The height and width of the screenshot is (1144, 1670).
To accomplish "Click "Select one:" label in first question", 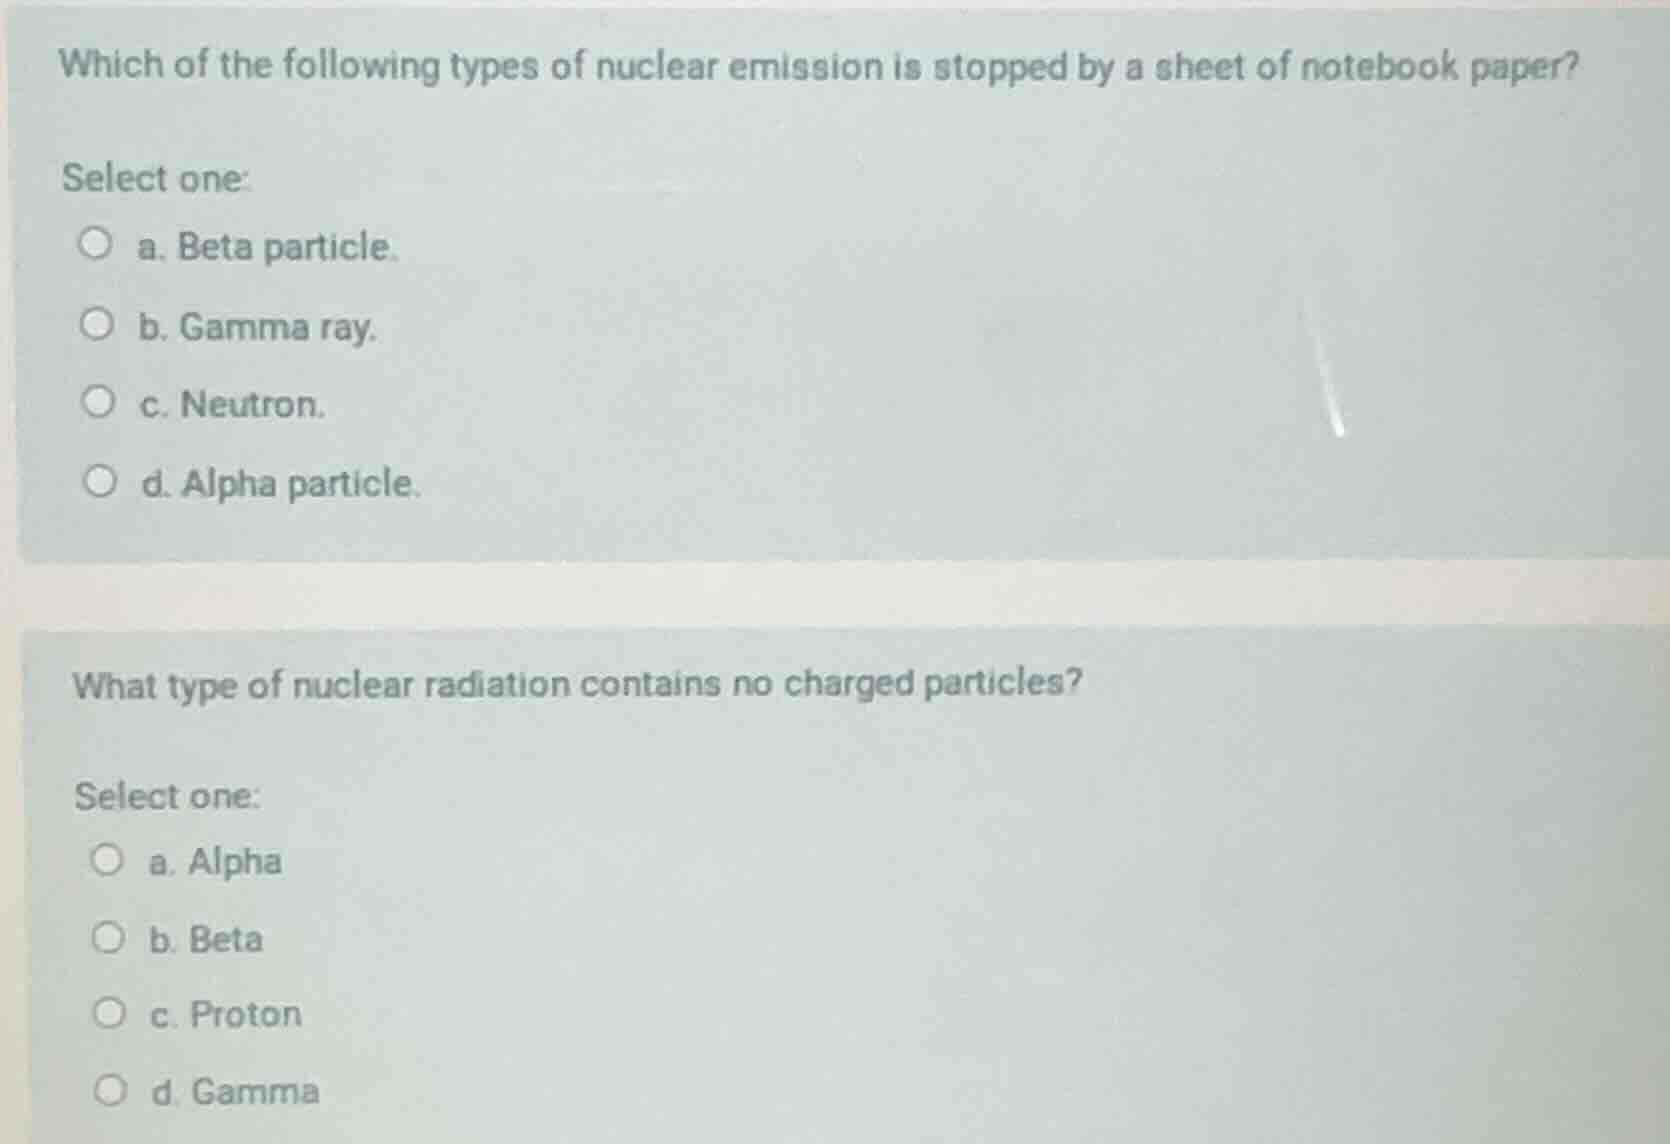I will 155,178.
